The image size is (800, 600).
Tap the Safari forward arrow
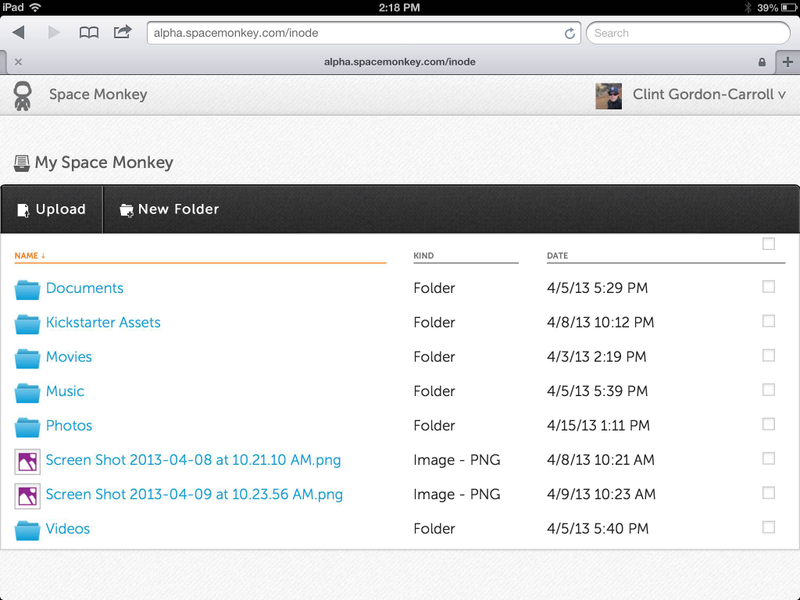[54, 33]
